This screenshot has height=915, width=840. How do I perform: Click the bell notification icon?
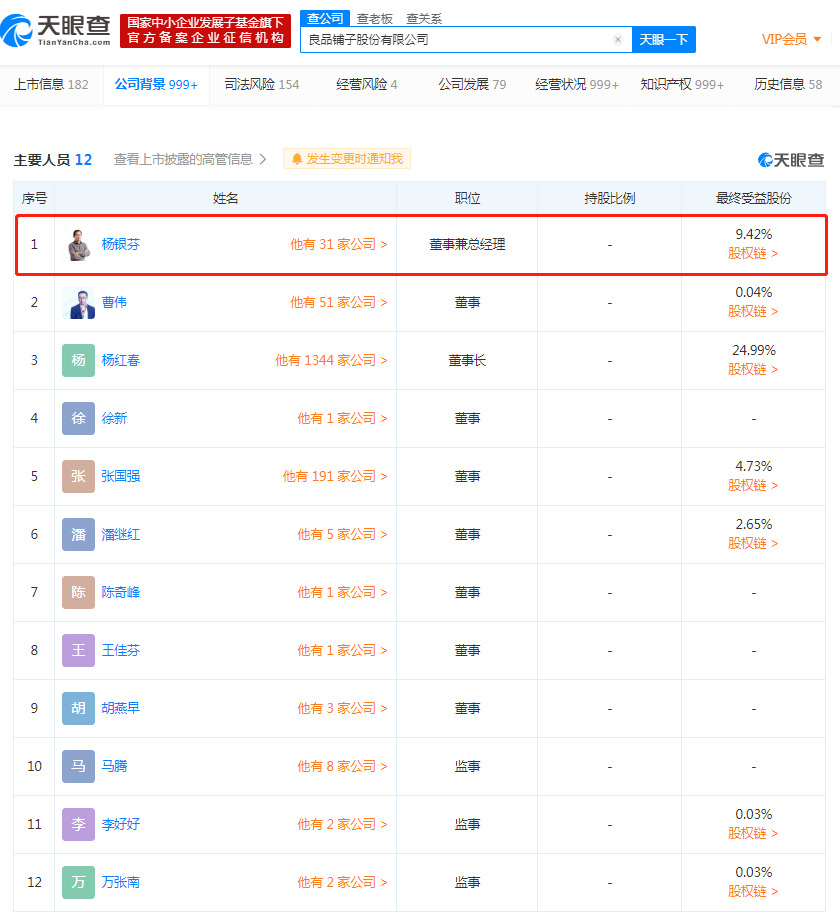297,159
